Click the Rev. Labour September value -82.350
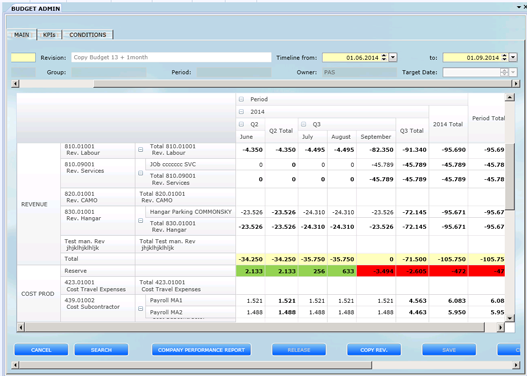 (376, 150)
